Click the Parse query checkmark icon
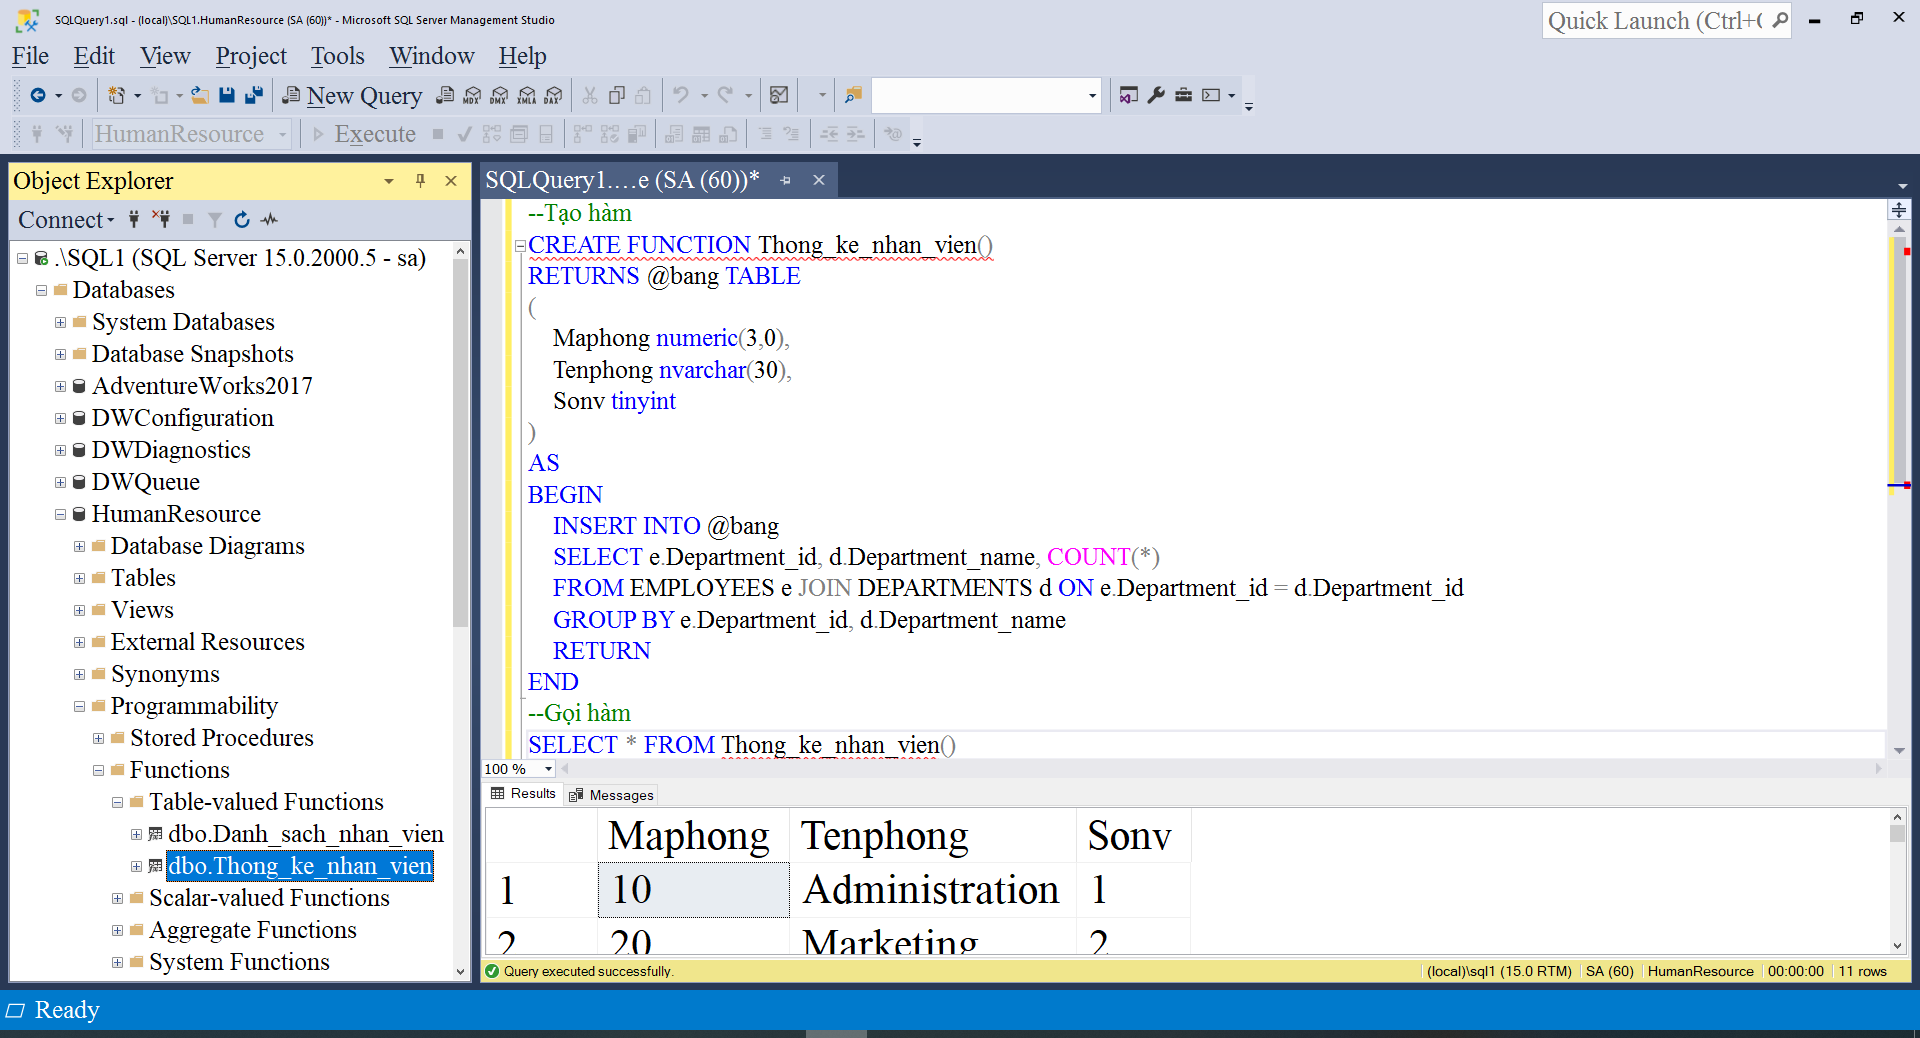Viewport: 1920px width, 1038px height. (x=462, y=133)
